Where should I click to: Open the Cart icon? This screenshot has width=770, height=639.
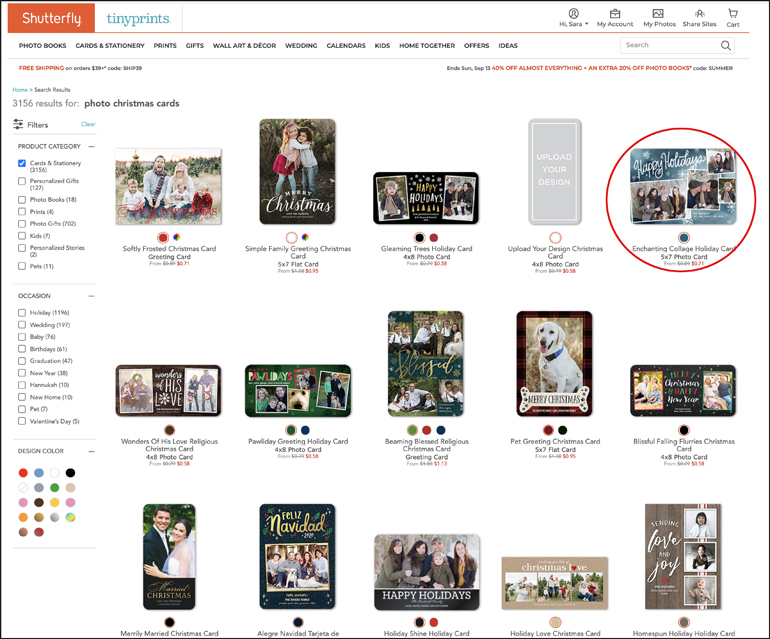pyautogui.click(x=733, y=14)
